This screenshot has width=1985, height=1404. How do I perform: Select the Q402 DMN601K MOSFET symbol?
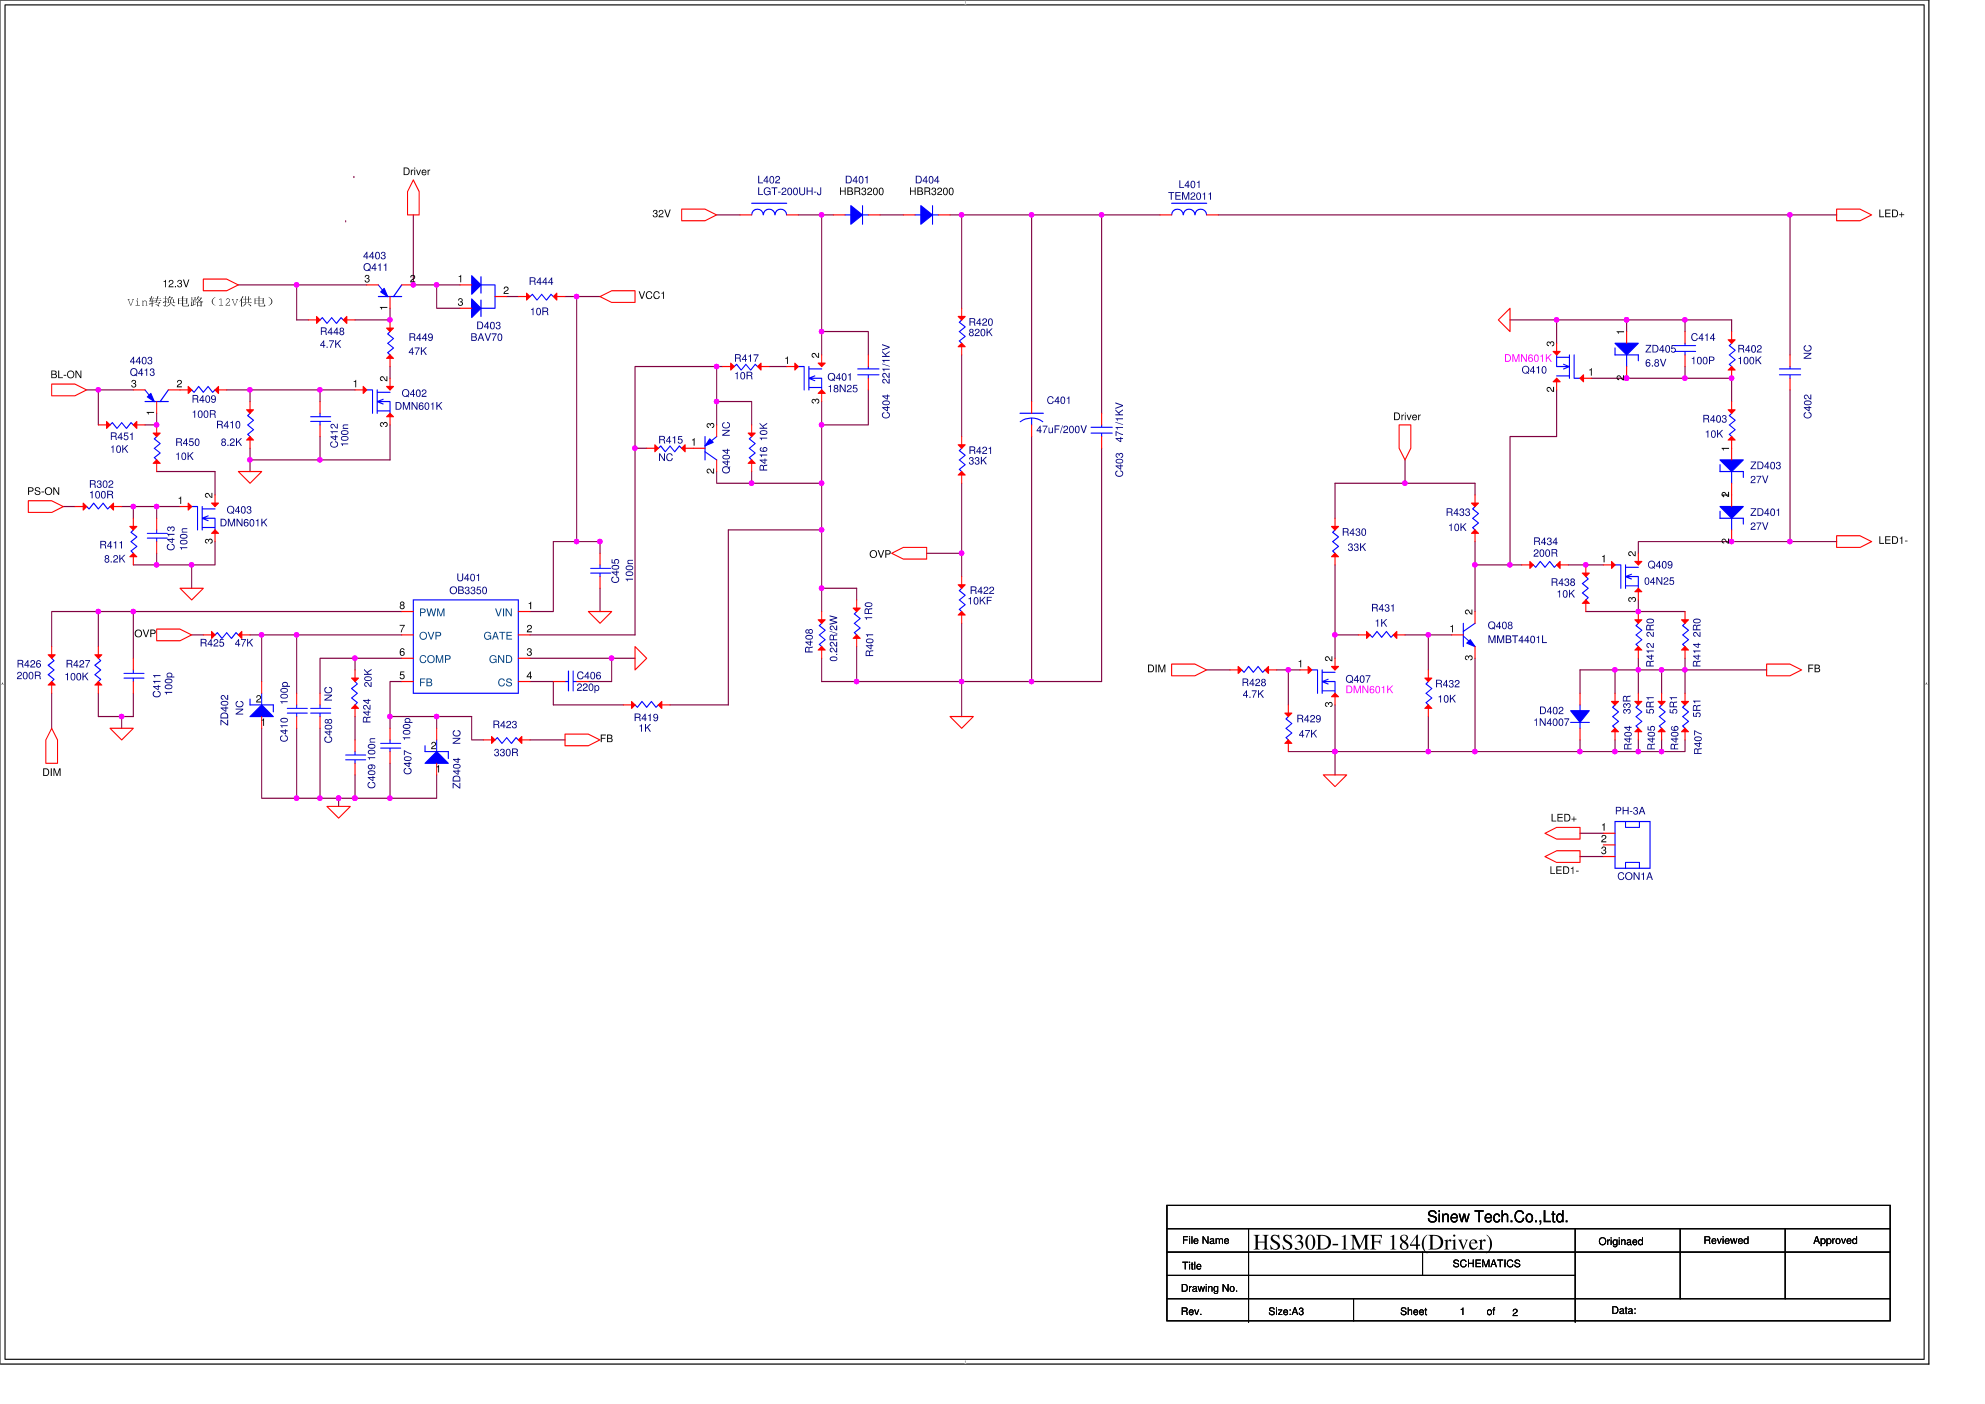click(383, 403)
